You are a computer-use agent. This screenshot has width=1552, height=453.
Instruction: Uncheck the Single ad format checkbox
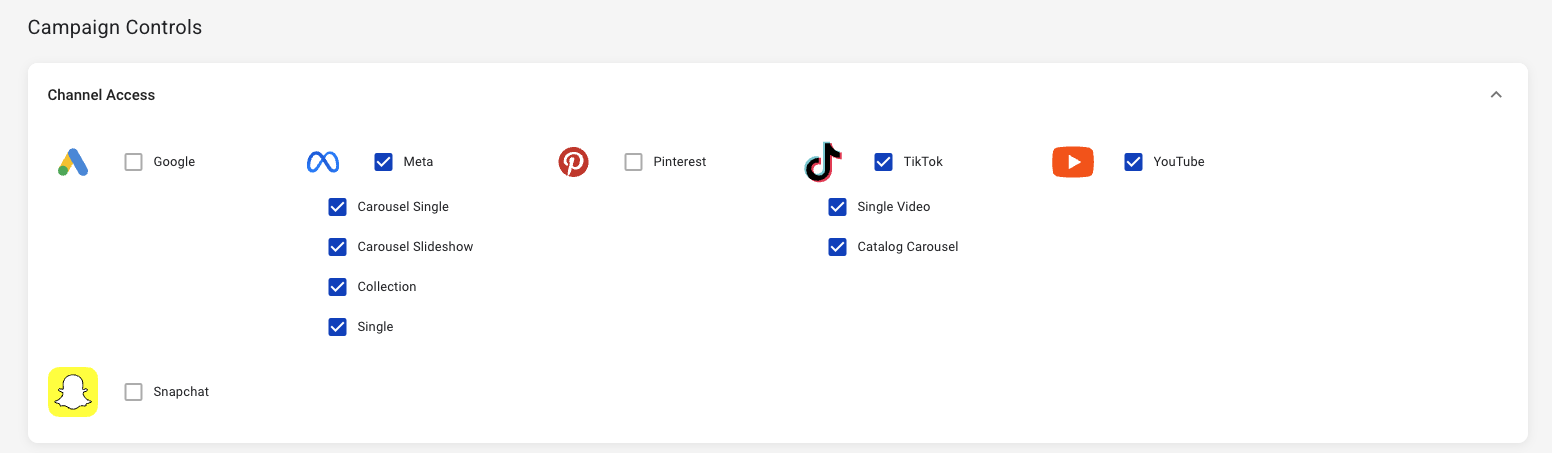coord(338,327)
